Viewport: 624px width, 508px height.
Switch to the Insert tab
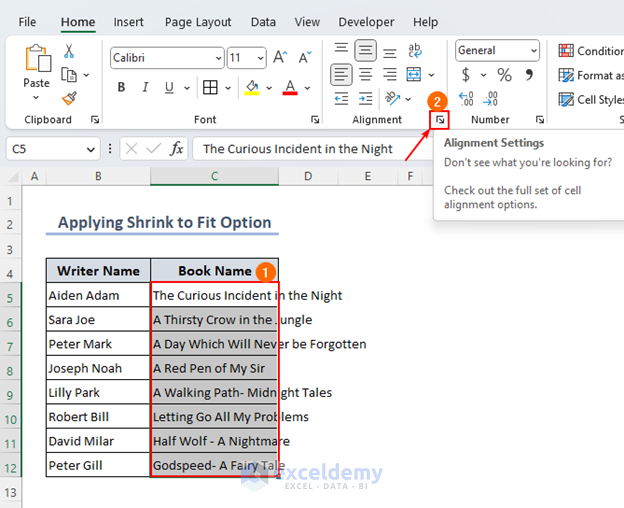click(x=128, y=22)
